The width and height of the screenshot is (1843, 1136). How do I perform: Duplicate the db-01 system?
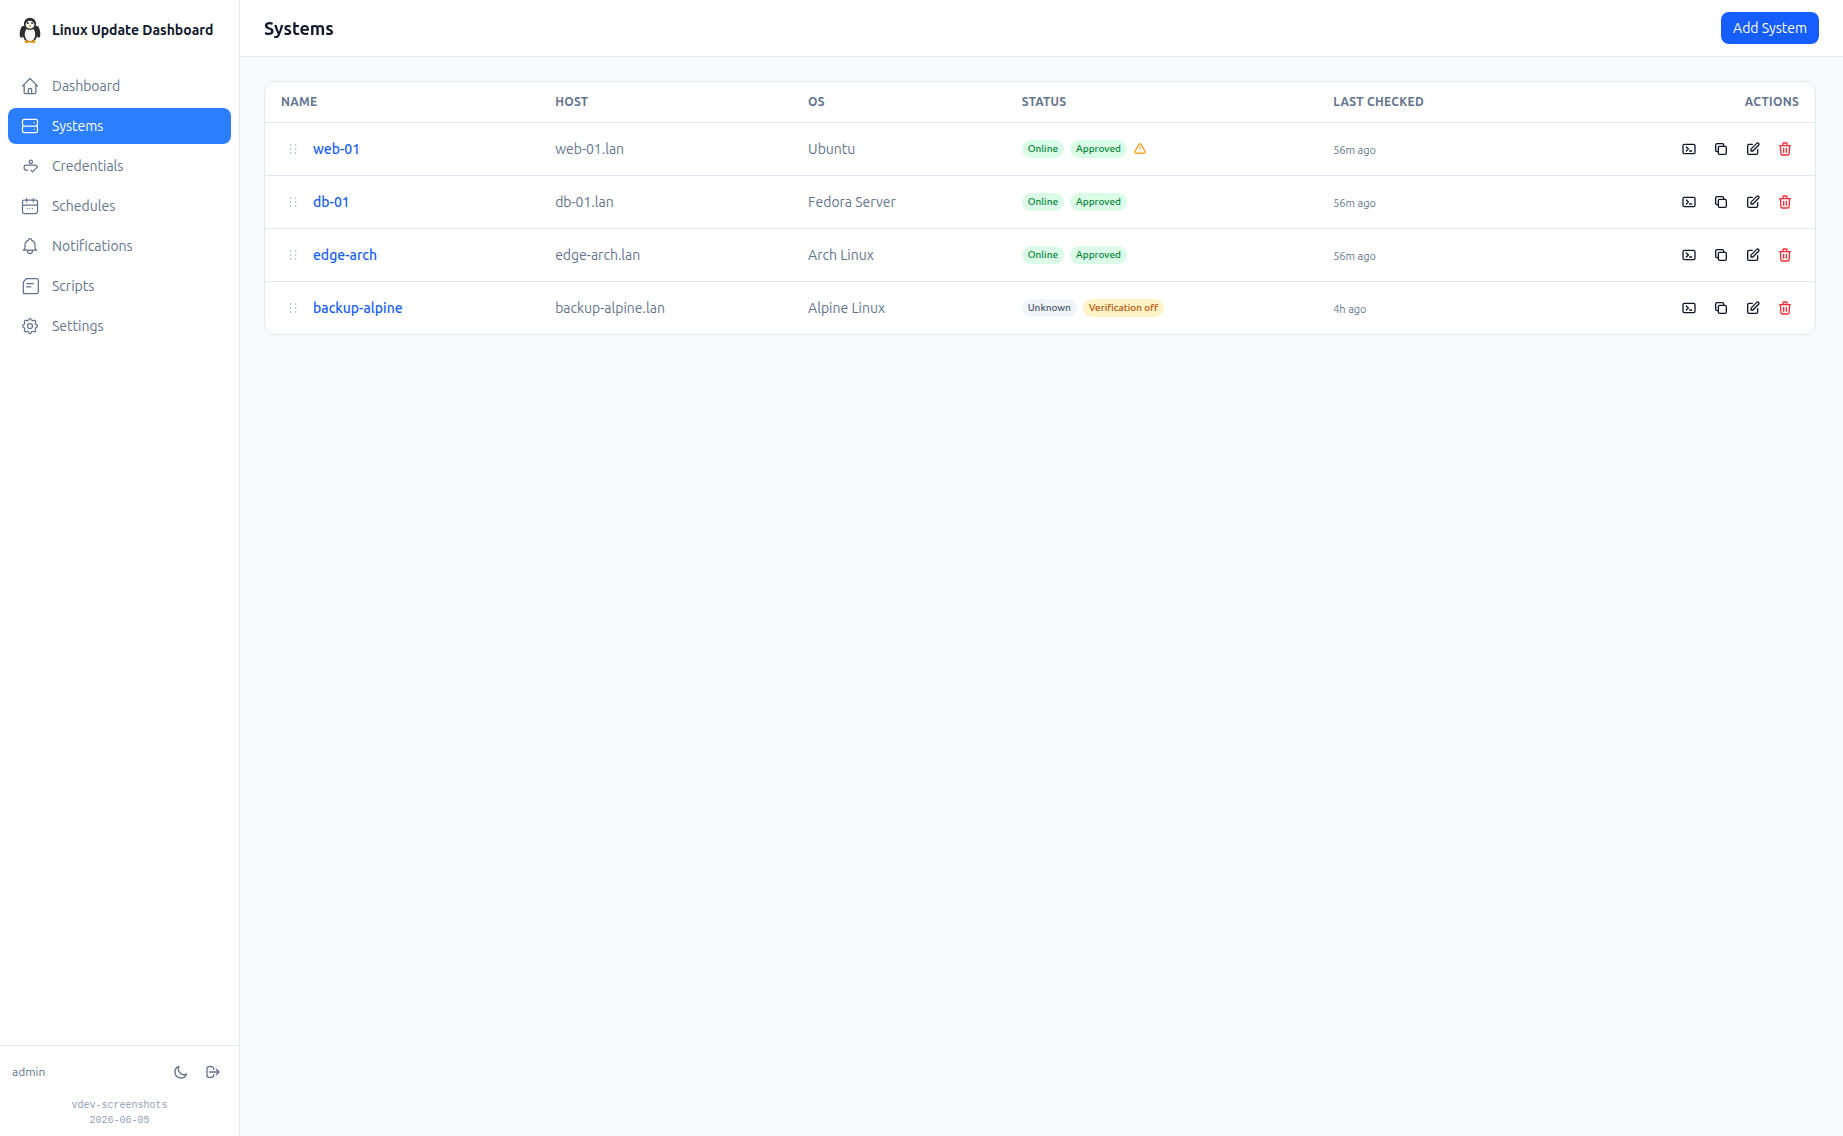pos(1721,202)
